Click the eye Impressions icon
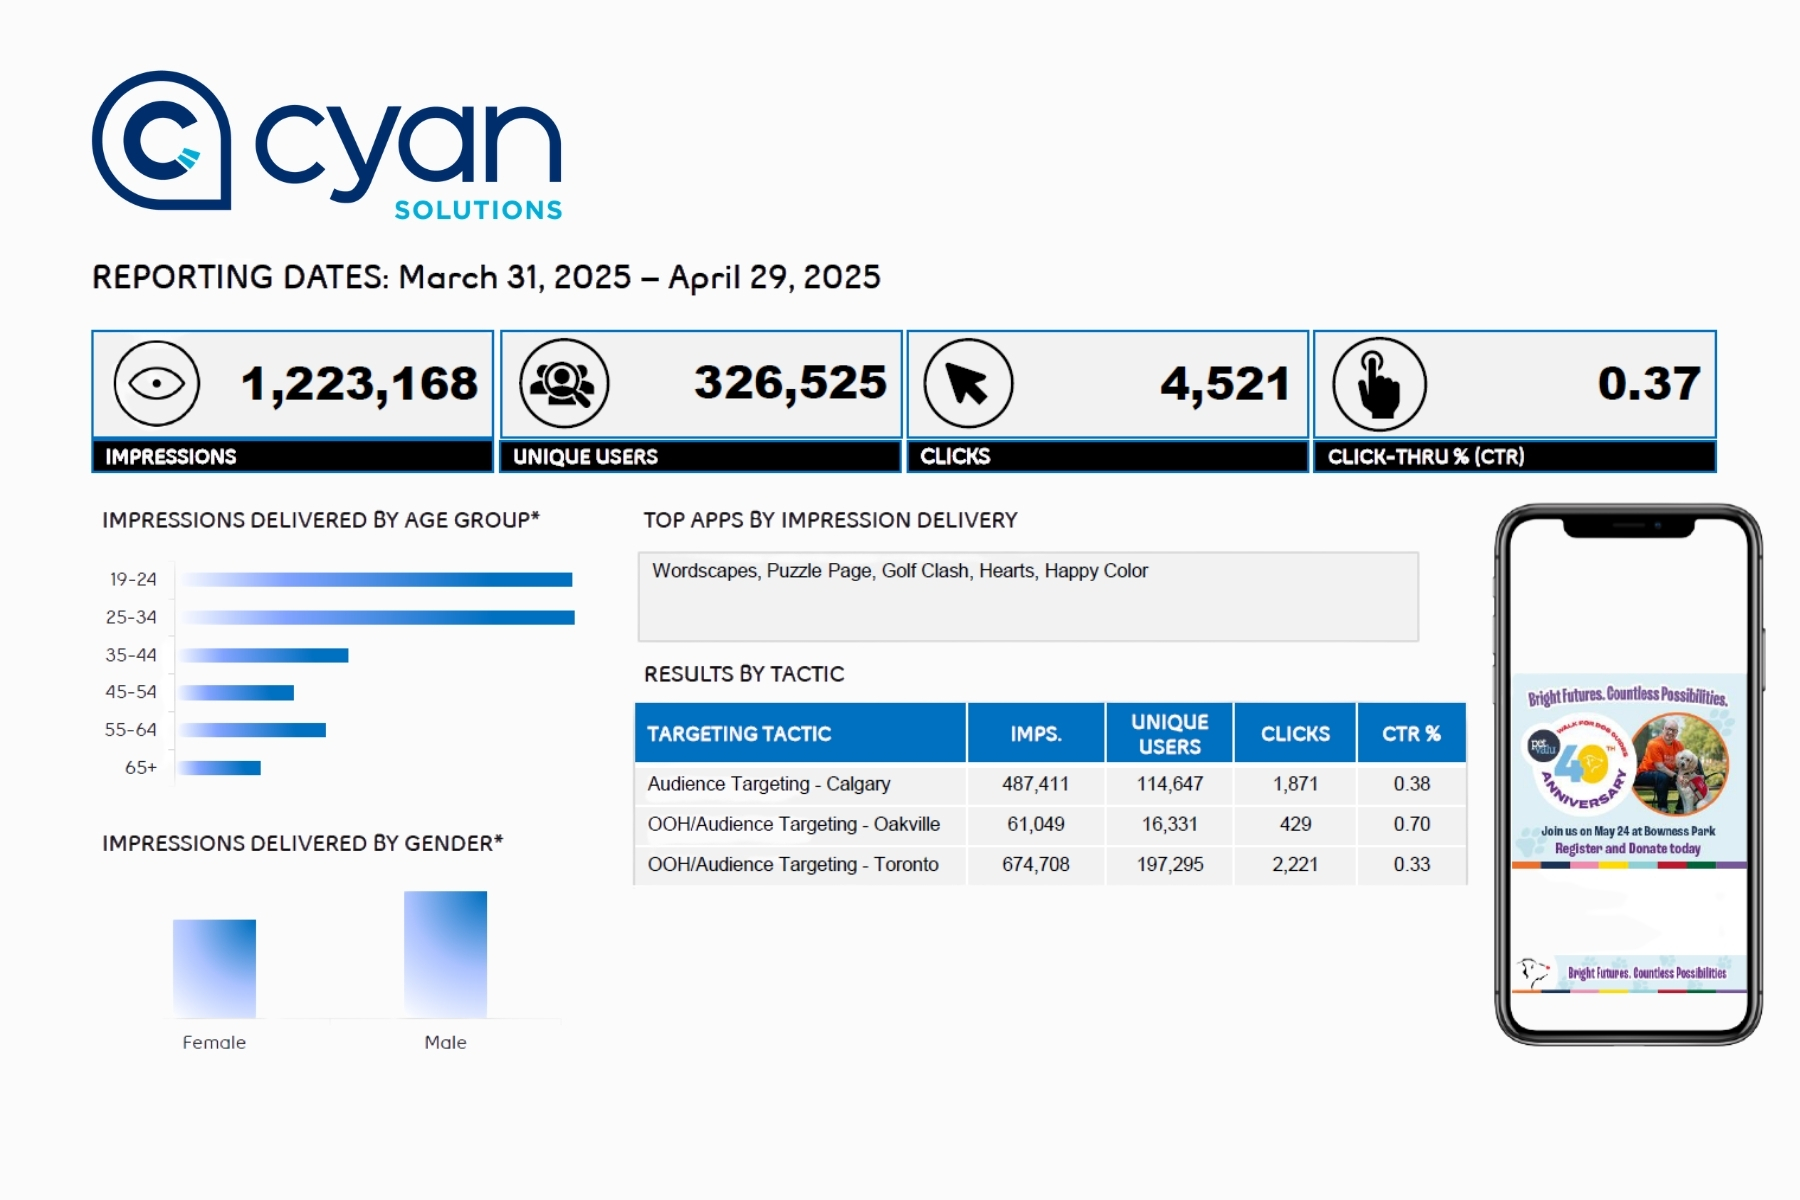This screenshot has width=1800, height=1200. tap(157, 383)
